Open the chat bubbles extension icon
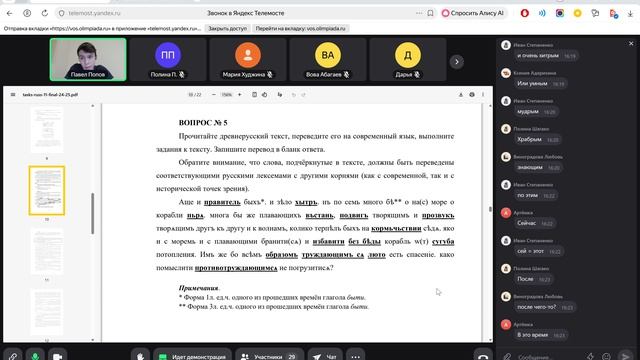 [595, 13]
